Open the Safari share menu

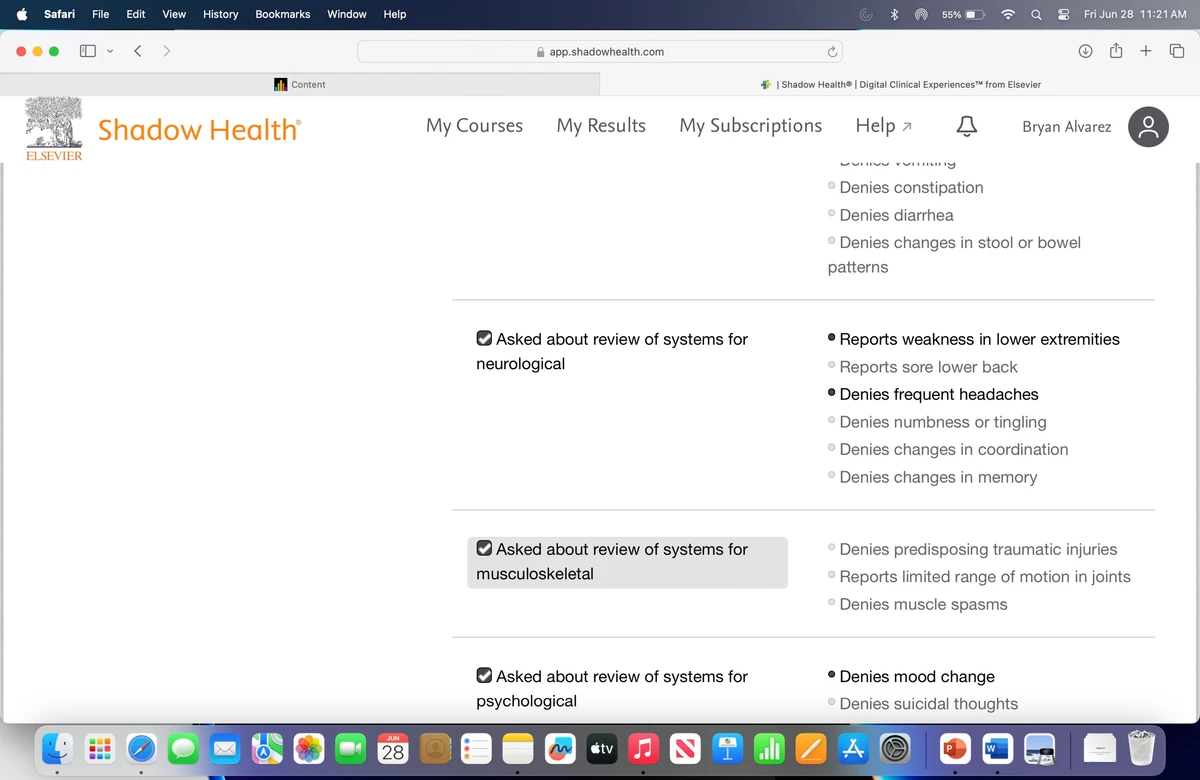(x=1116, y=50)
